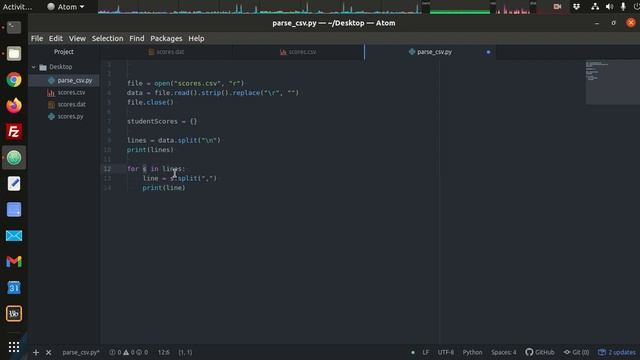640x360 pixels.
Task: Click the 2 updates notification
Action: pyautogui.click(x=617, y=352)
